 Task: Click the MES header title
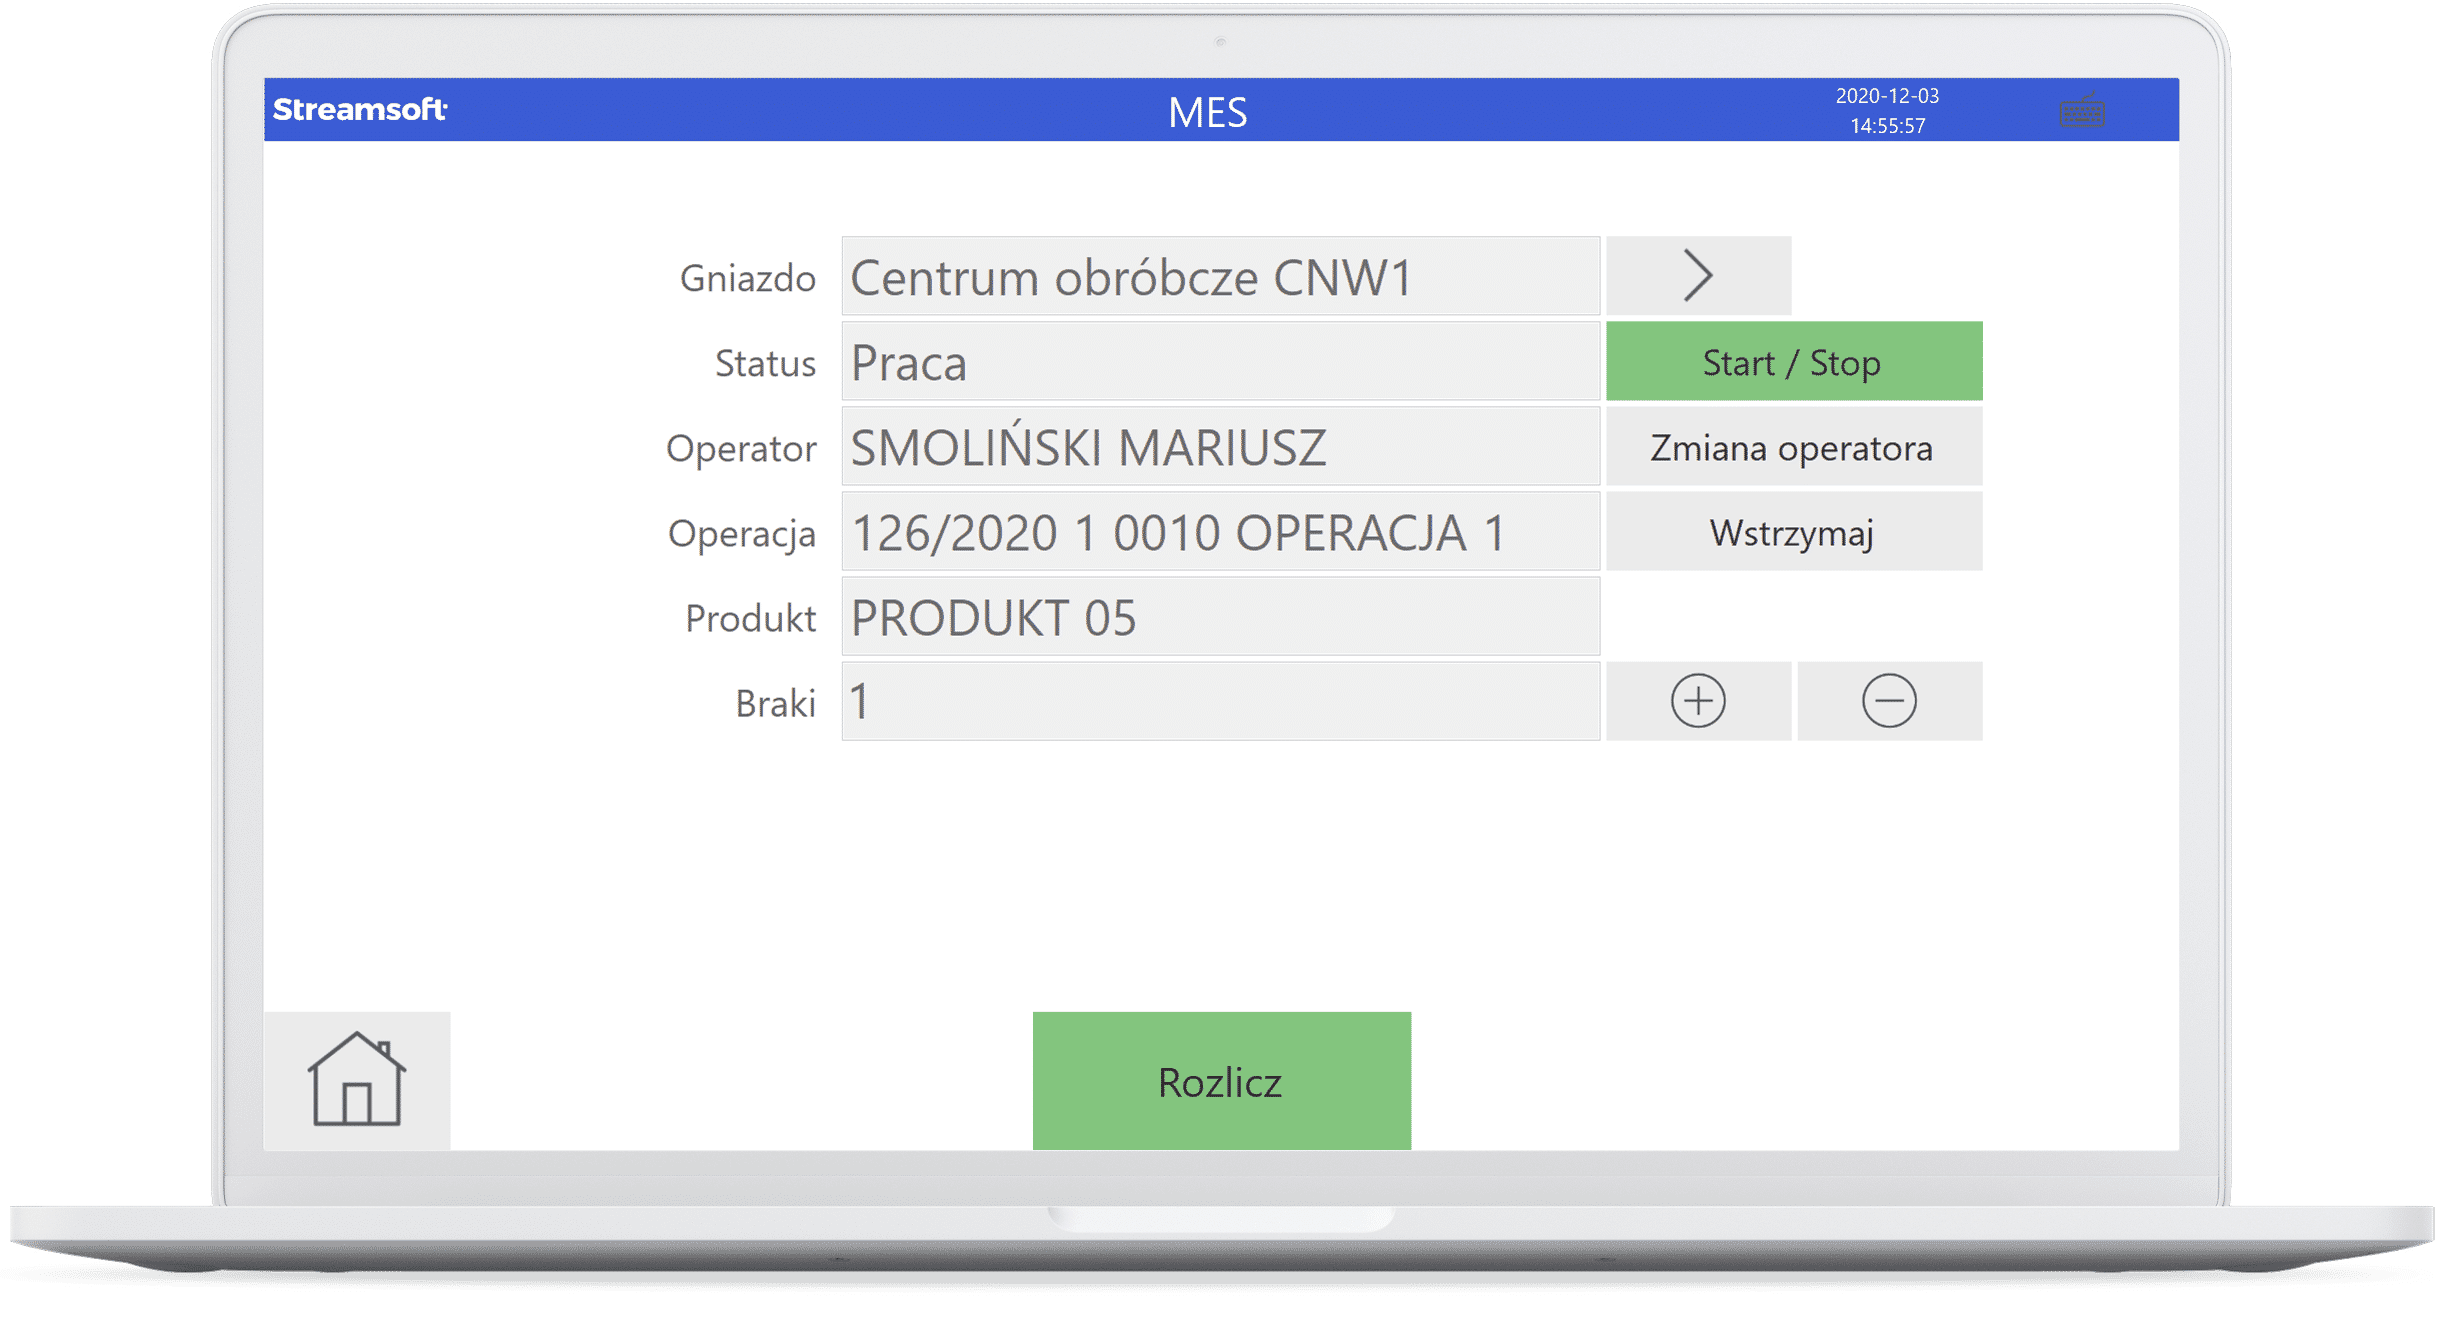point(1207,112)
